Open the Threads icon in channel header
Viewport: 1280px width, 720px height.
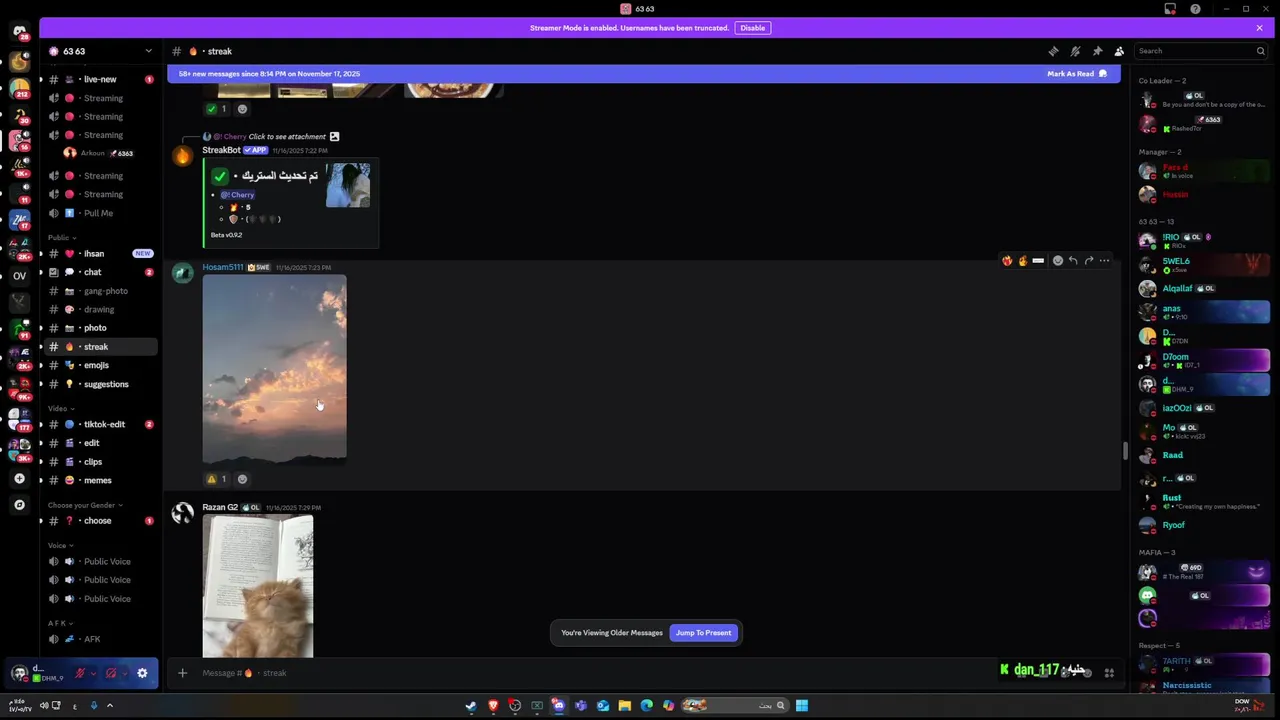[x=1053, y=51]
